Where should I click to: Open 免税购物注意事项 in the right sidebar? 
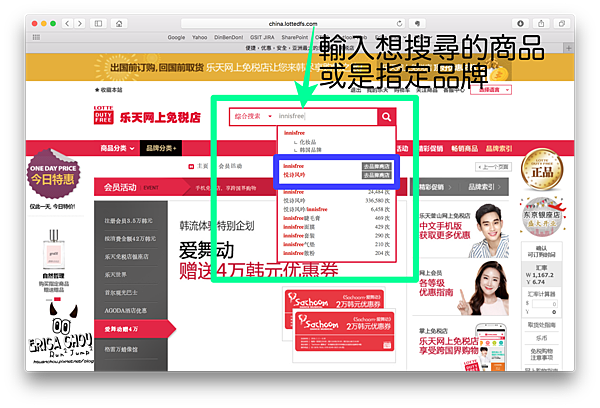pyautogui.click(x=541, y=354)
